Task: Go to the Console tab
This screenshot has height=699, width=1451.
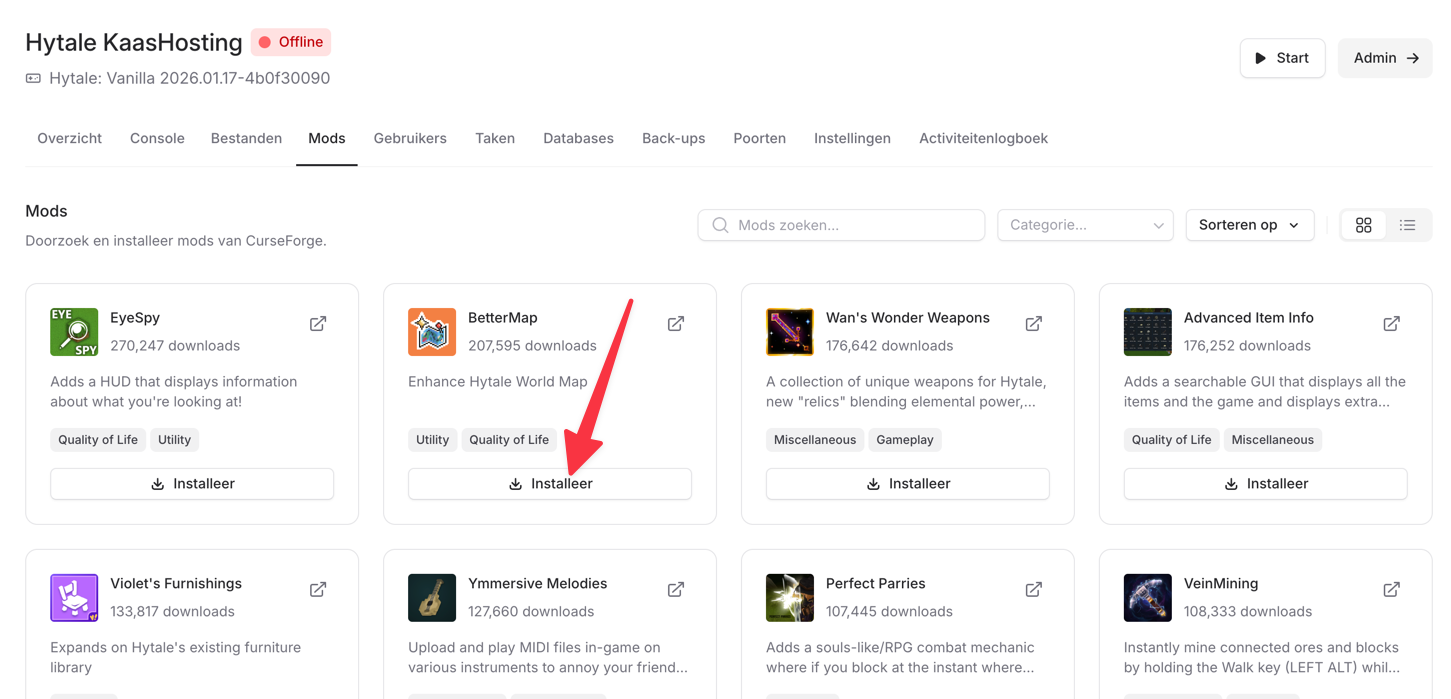Action: (x=157, y=138)
